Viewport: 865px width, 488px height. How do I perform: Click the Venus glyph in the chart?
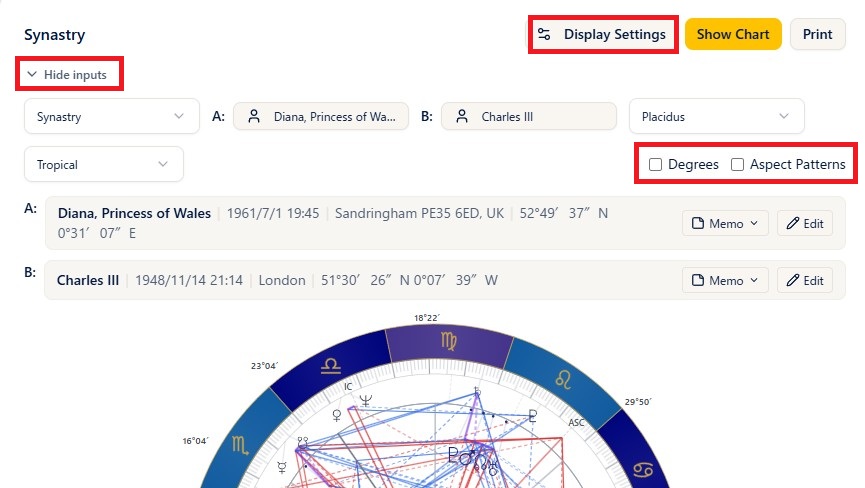coord(337,415)
